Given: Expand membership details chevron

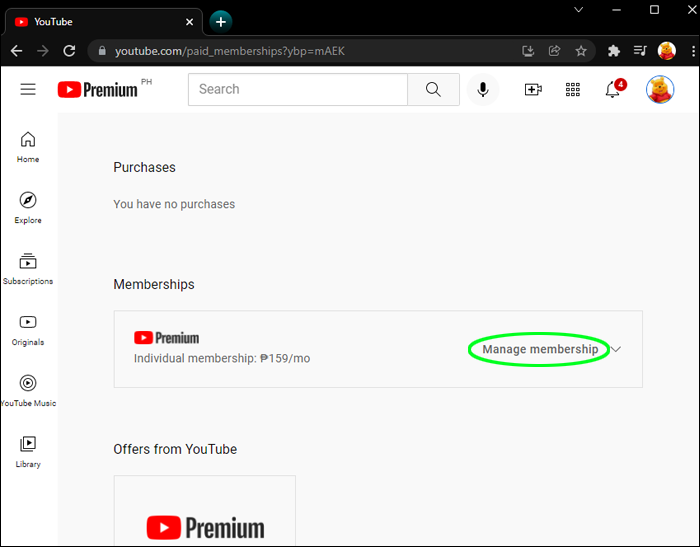Looking at the screenshot, I should 616,349.
